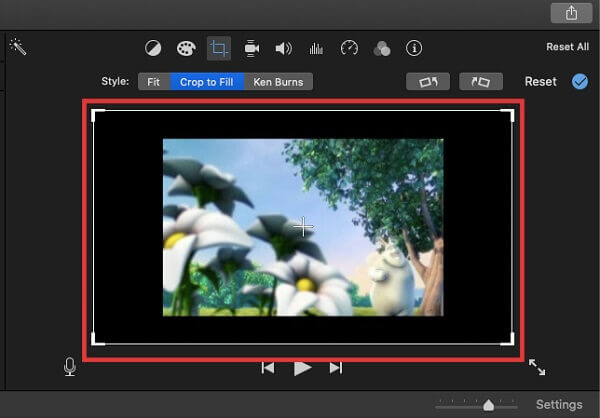600x418 pixels.
Task: Select the Fit style
Action: tap(154, 82)
